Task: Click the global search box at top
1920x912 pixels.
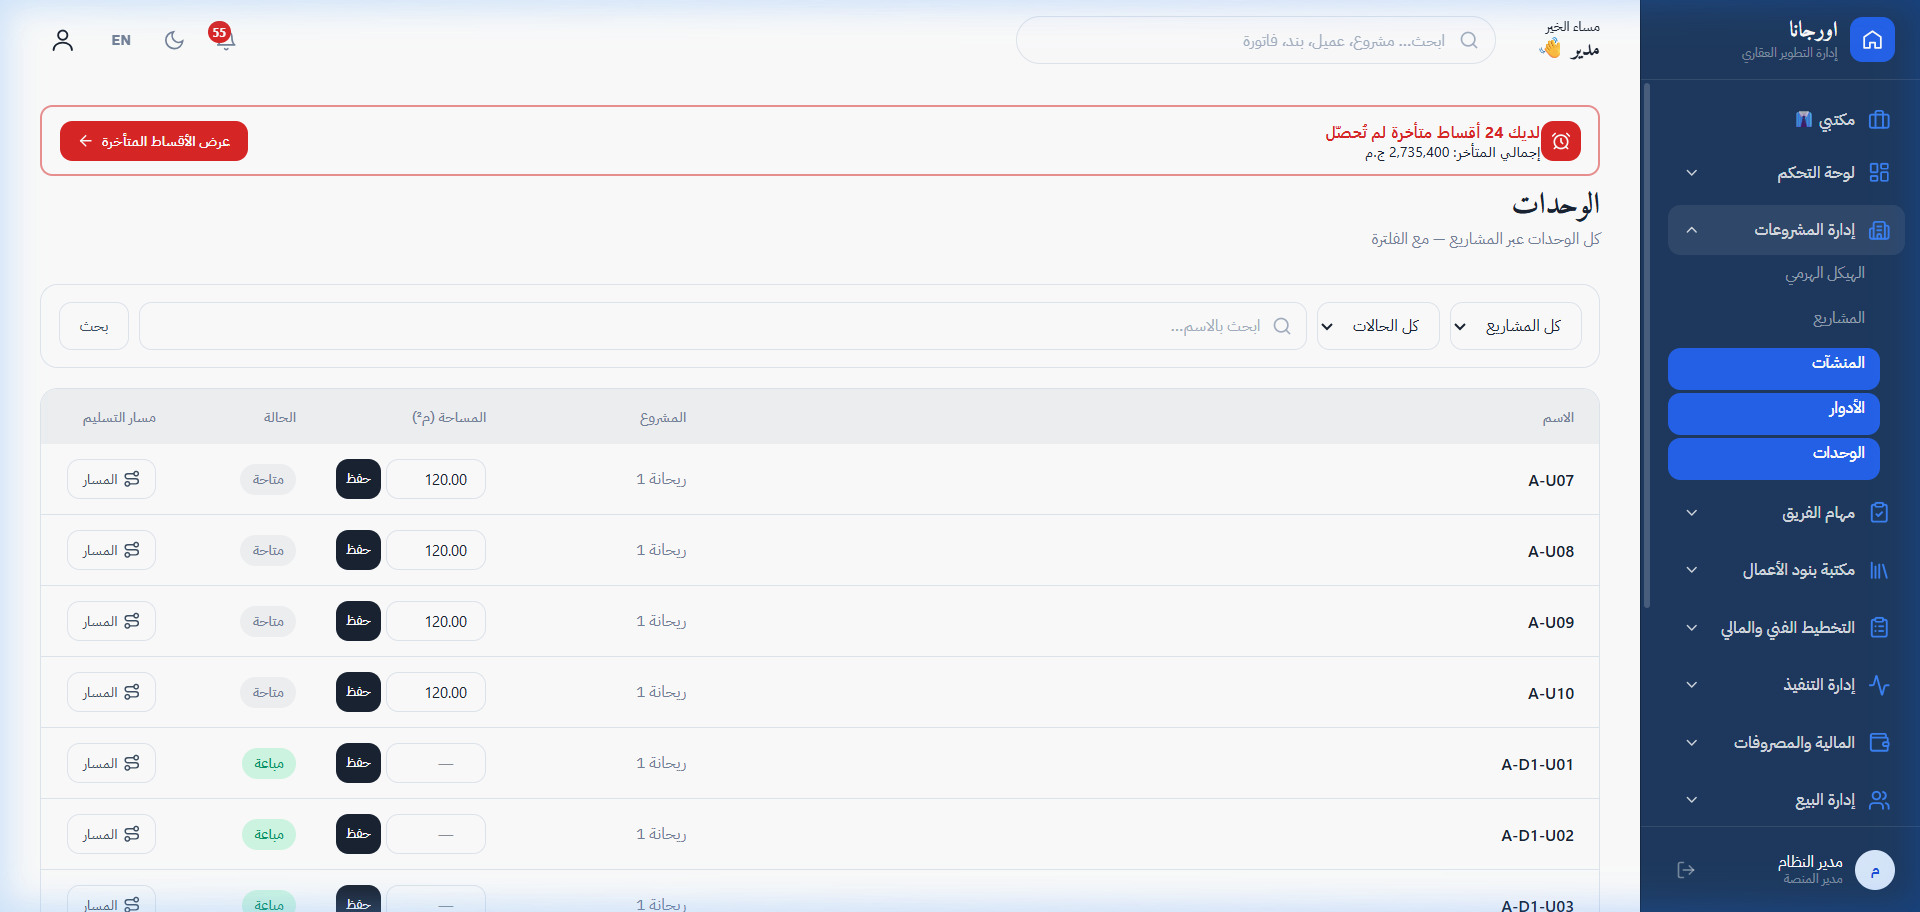Action: (1256, 40)
